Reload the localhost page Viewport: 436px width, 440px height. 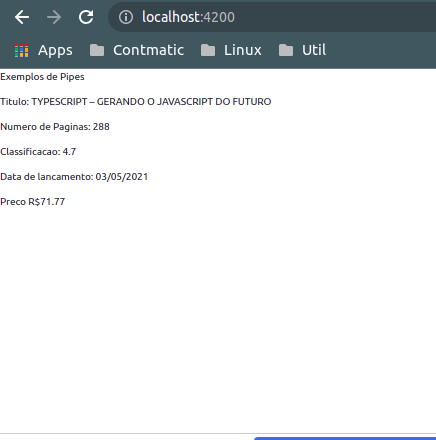pyautogui.click(x=86, y=17)
